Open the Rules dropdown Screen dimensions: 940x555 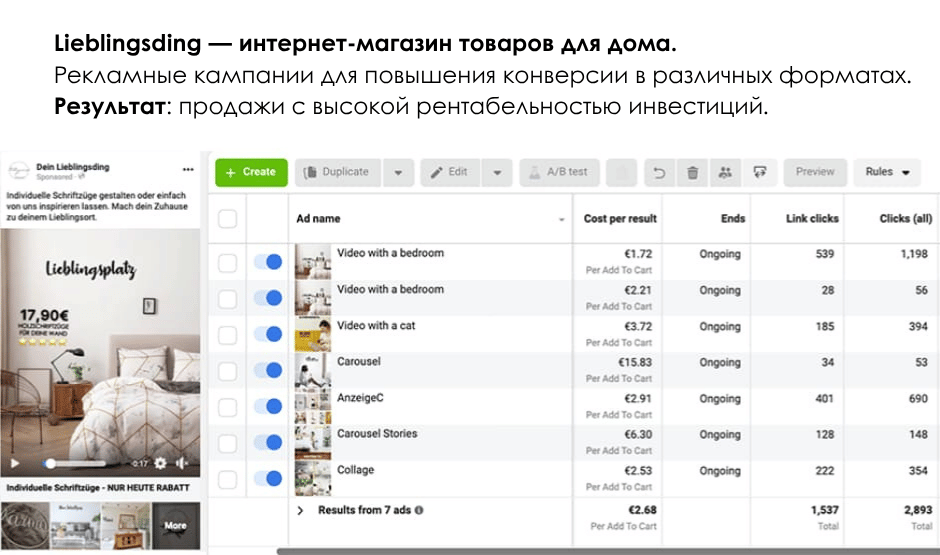pos(887,172)
